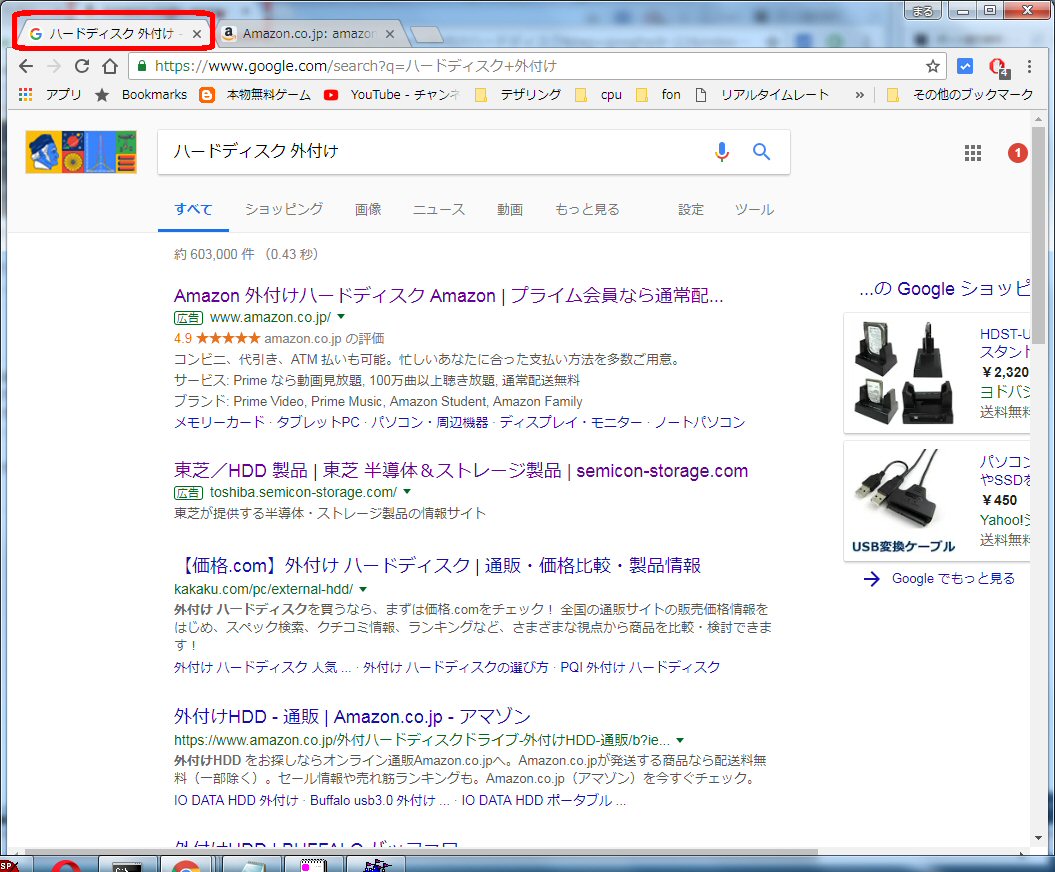Start voice search with microphone icon

[722, 152]
